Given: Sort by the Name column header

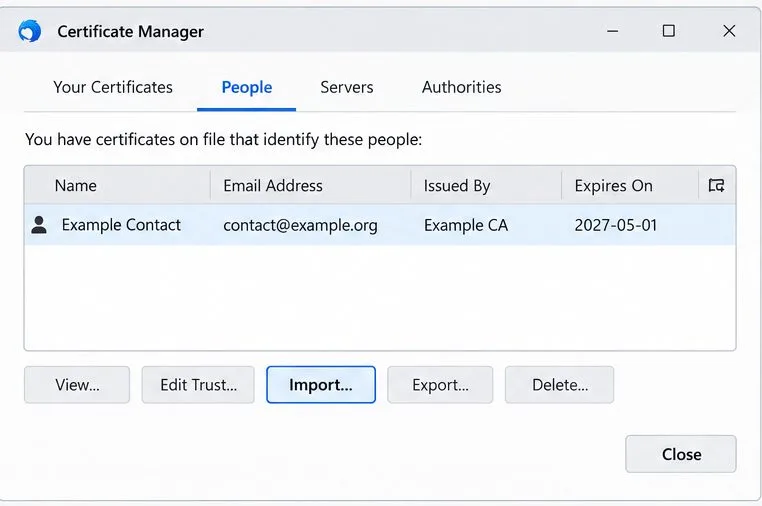Looking at the screenshot, I should point(118,185).
